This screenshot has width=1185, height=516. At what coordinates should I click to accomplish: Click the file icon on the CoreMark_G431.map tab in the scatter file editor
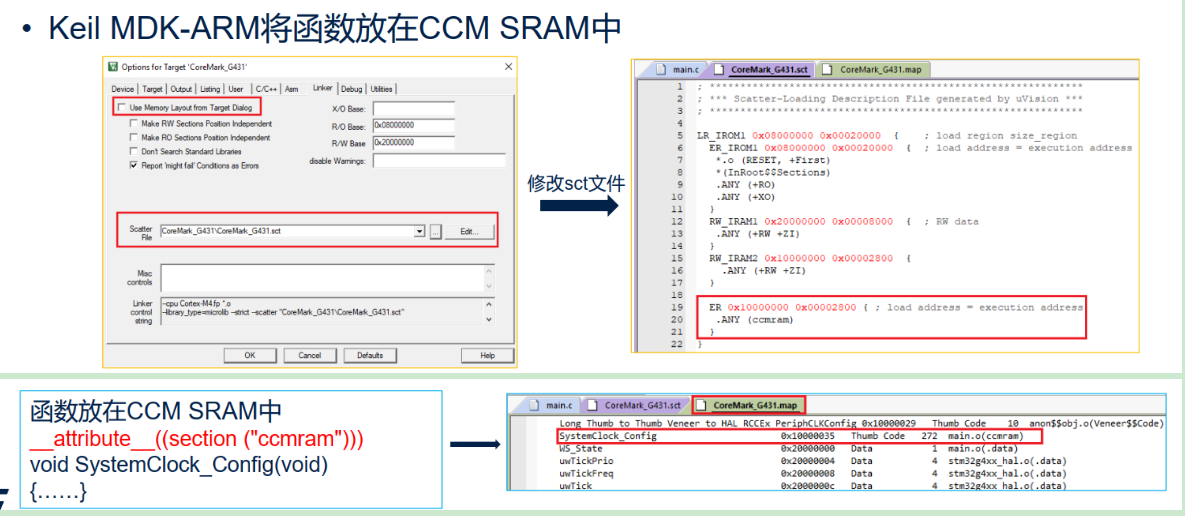coord(828,70)
